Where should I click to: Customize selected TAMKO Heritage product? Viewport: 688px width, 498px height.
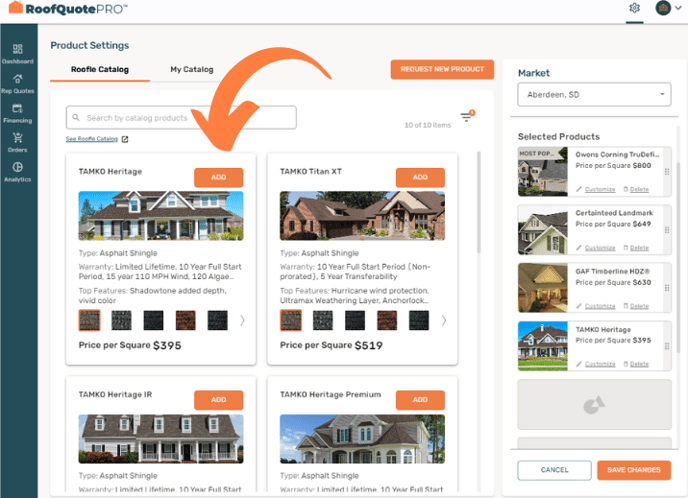tap(596, 364)
